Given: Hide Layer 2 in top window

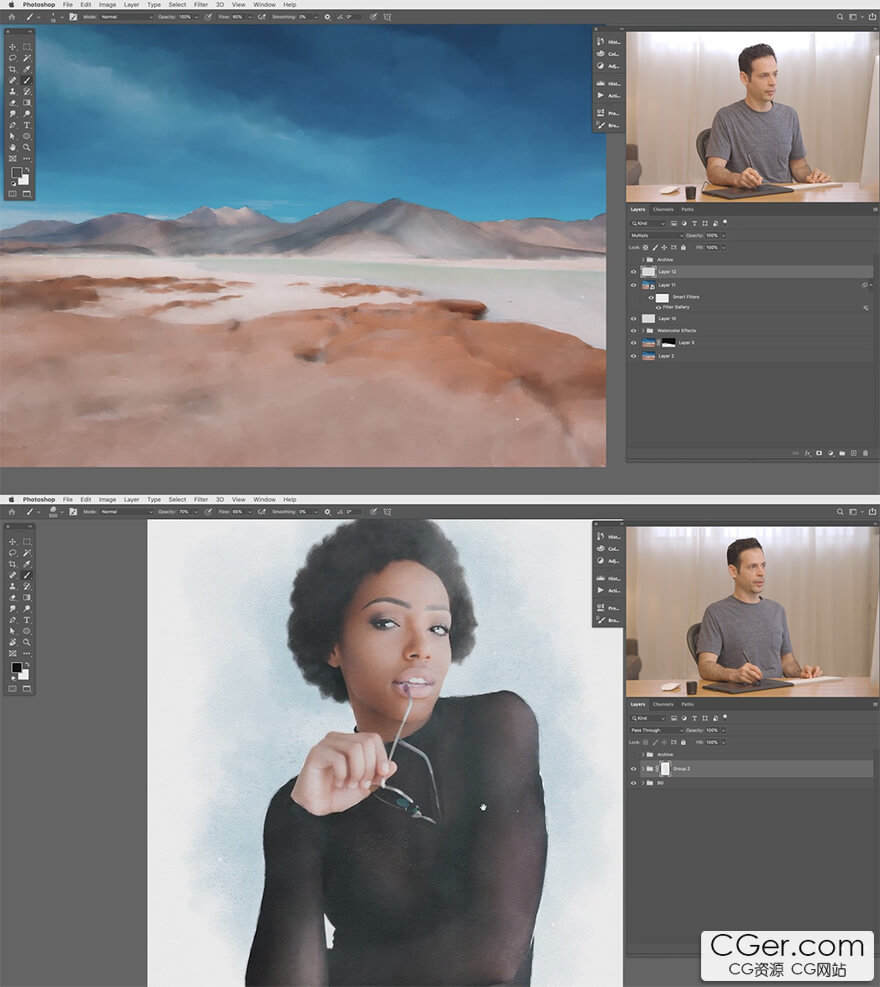Looking at the screenshot, I should pos(634,356).
